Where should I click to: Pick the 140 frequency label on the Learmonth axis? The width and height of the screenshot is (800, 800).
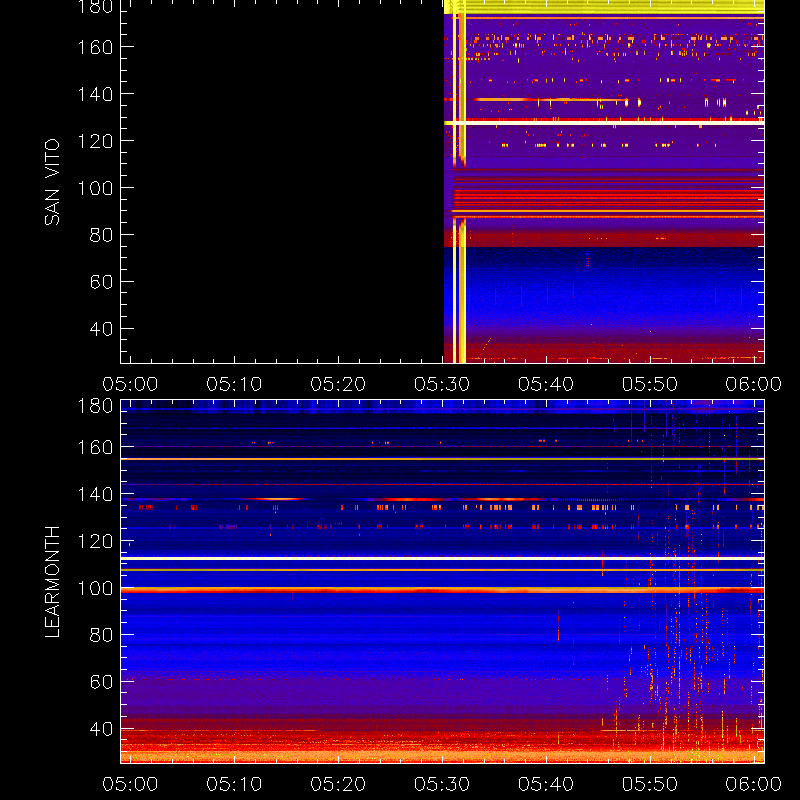tap(95, 494)
